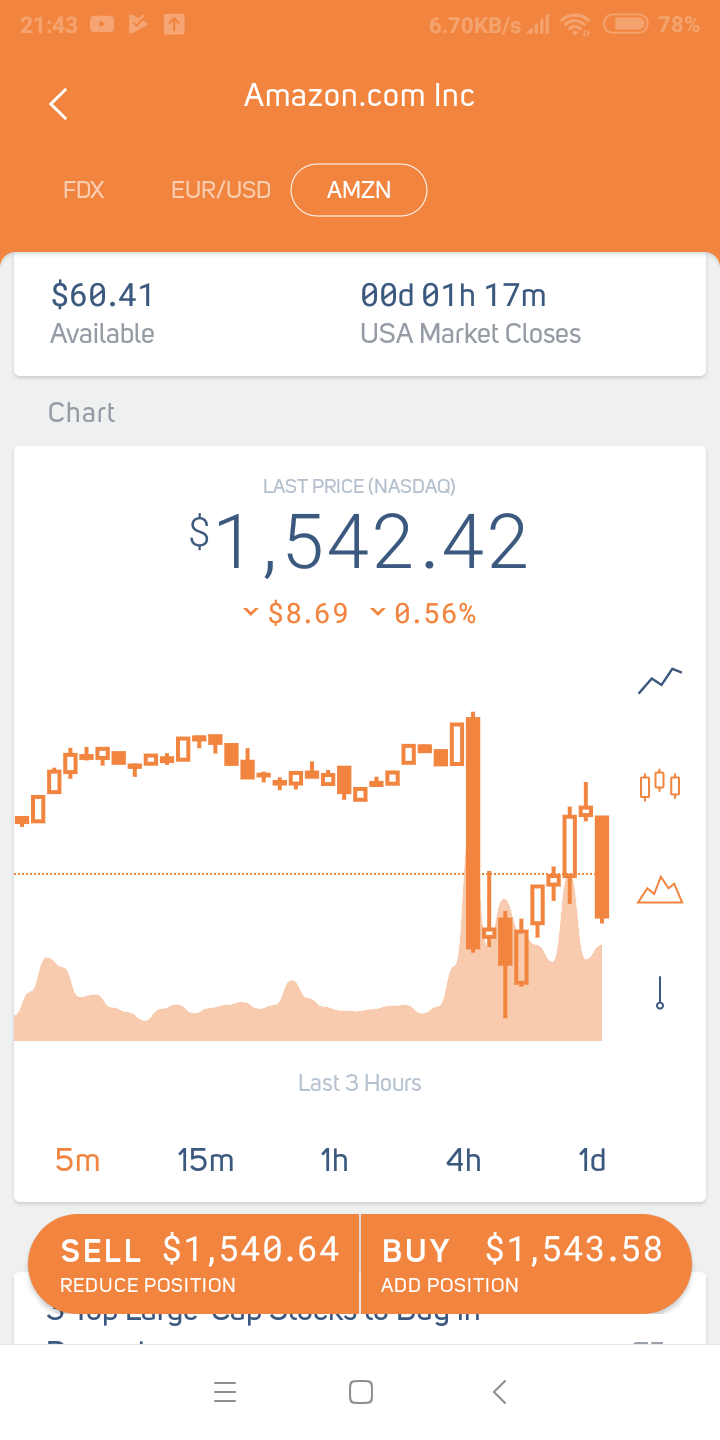The width and height of the screenshot is (720, 1440).
Task: Switch to the FDX tab
Action: [84, 190]
